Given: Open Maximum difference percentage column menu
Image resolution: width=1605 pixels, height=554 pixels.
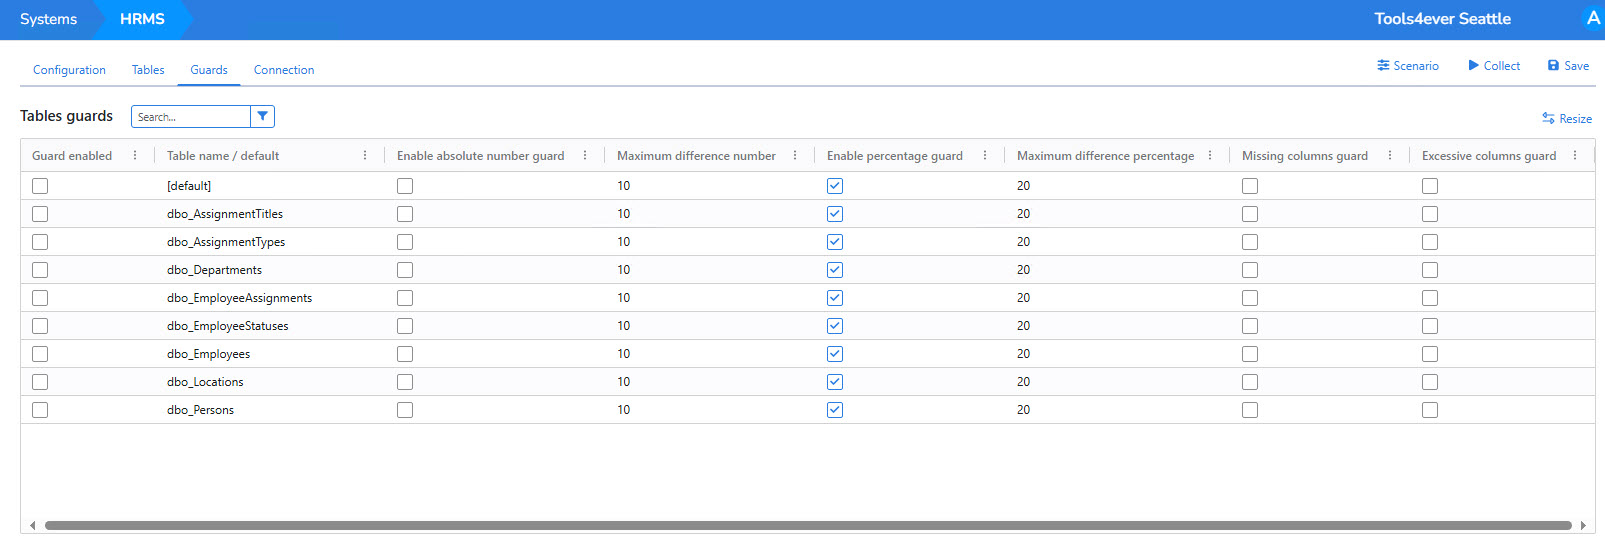Looking at the screenshot, I should coord(1210,156).
